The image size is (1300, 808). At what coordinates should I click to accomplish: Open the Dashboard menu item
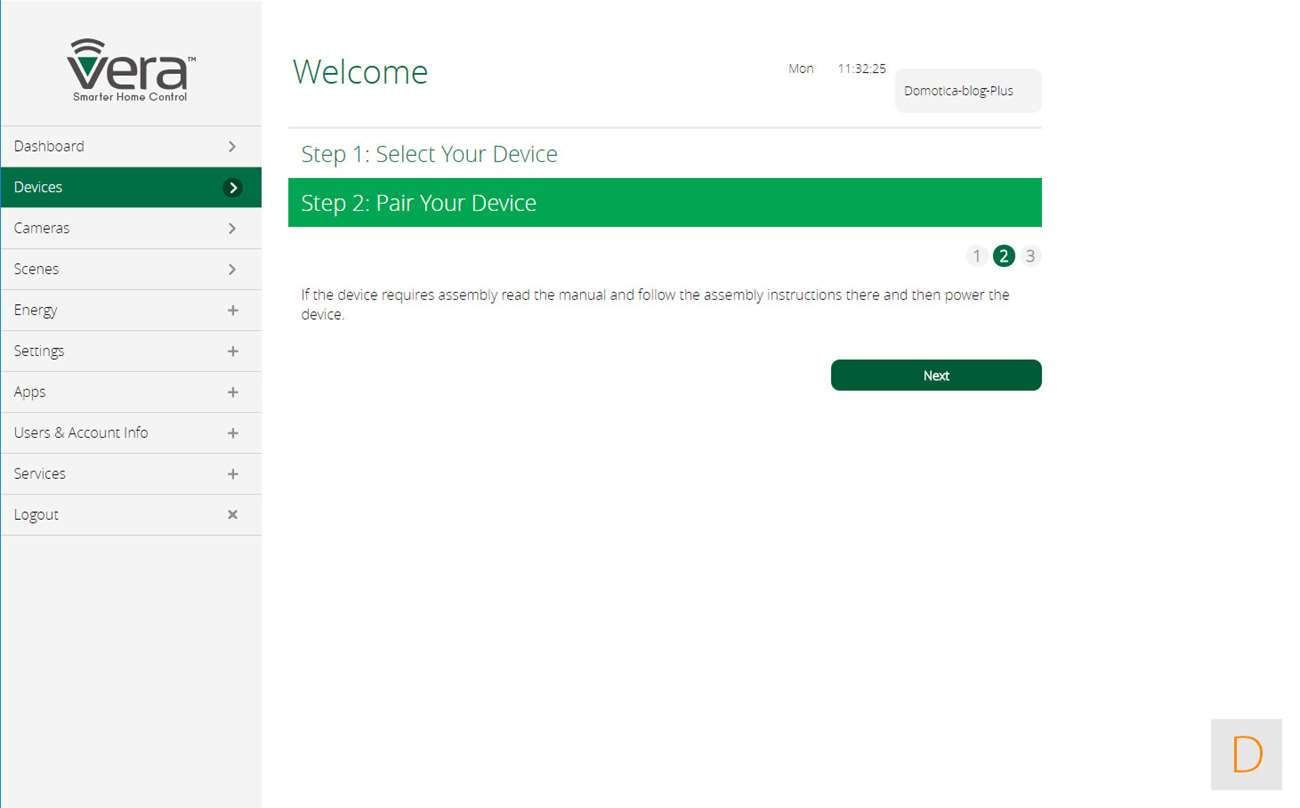(x=50, y=146)
